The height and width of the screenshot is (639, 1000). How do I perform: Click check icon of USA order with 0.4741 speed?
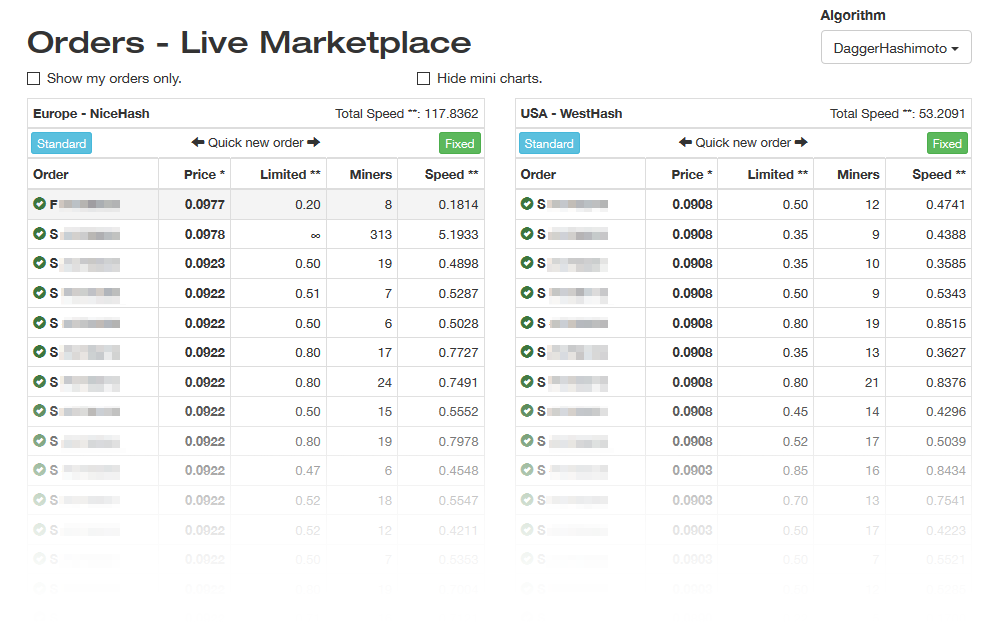coord(527,203)
